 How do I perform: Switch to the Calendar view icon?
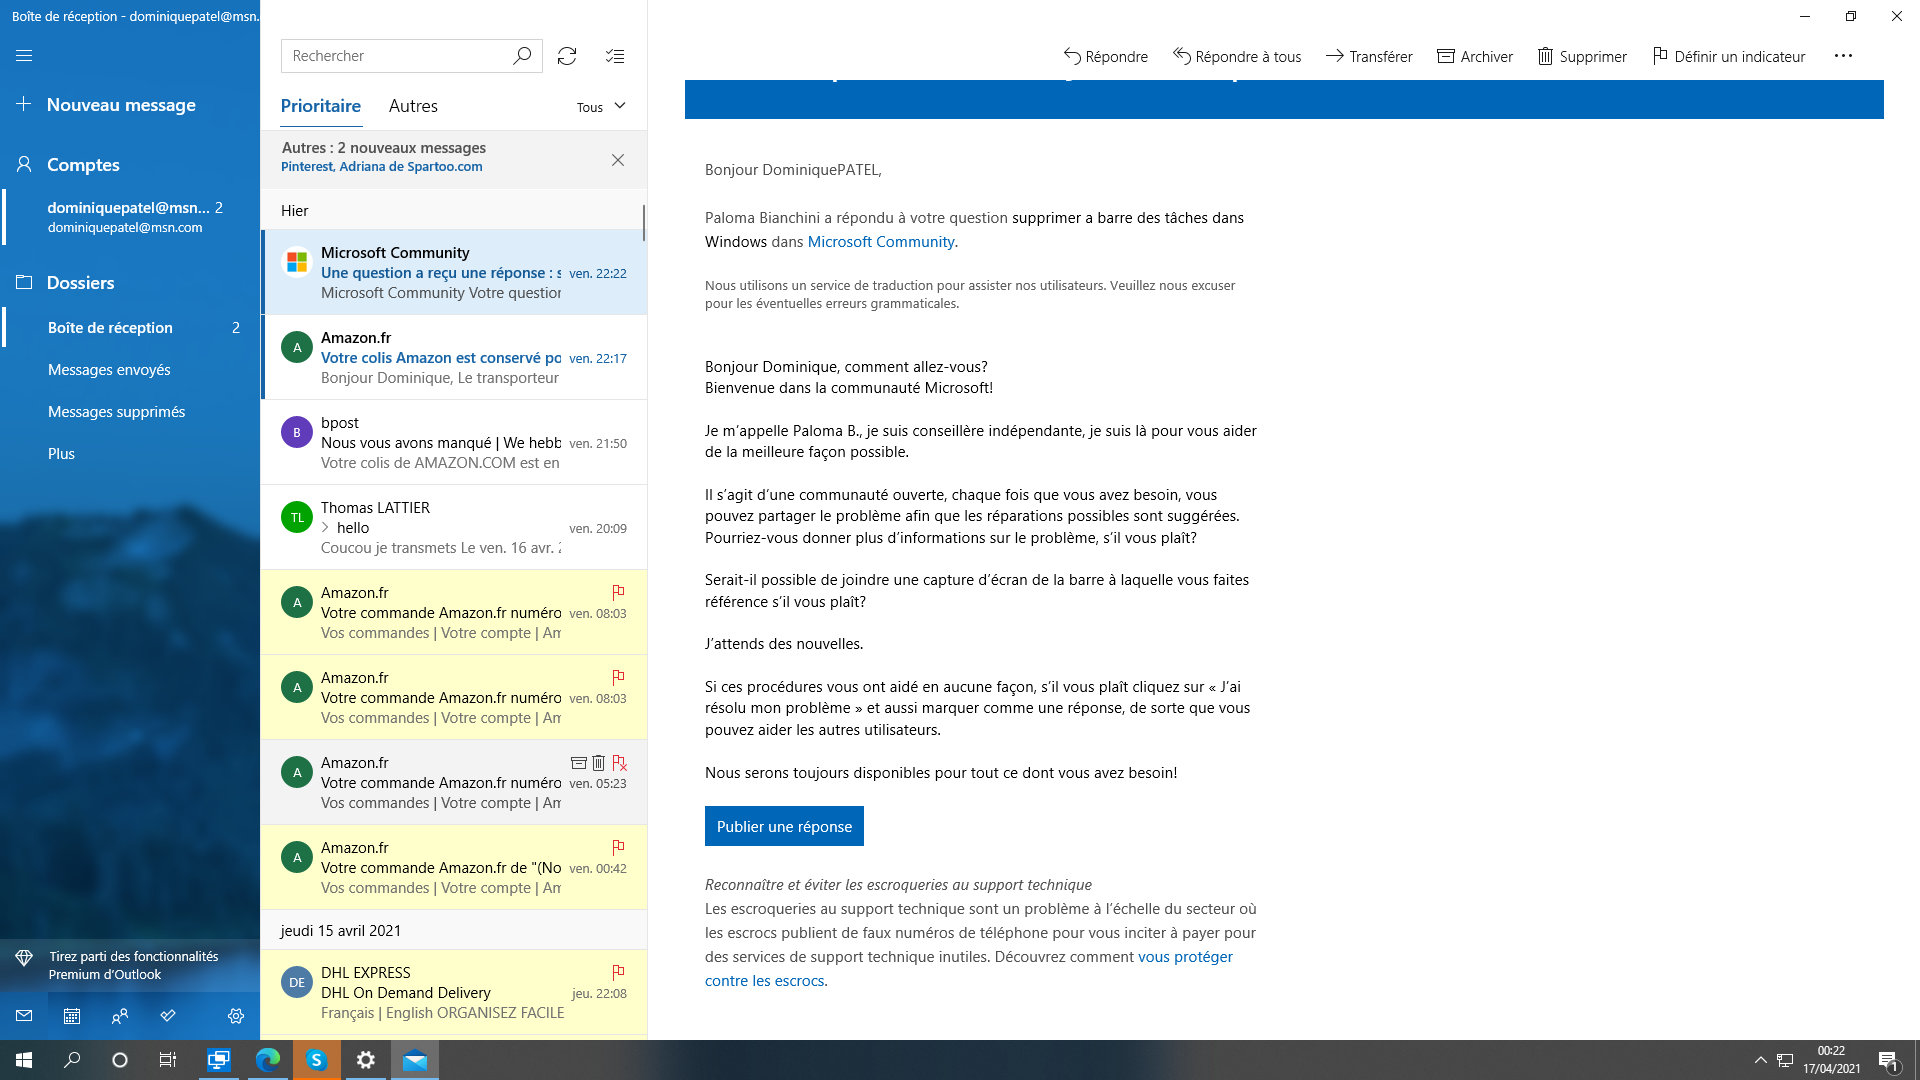[72, 1016]
